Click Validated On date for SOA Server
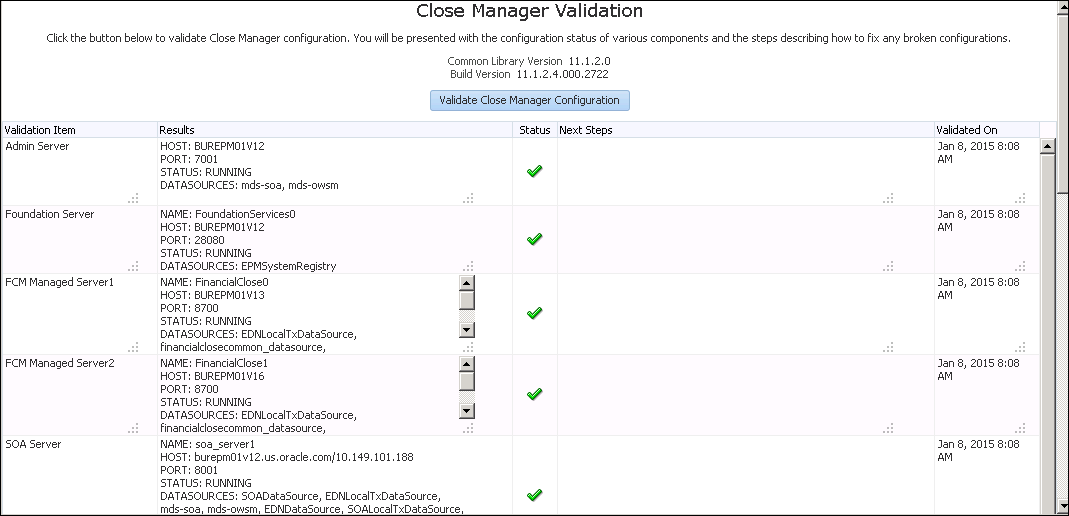The height and width of the screenshot is (516, 1069). tap(979, 451)
